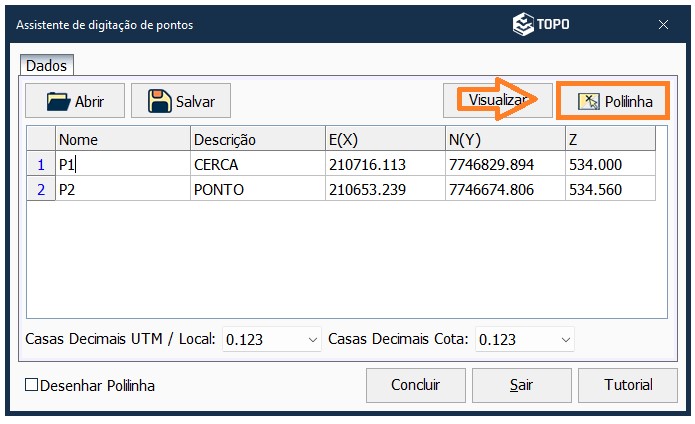Enable the Desenhar Polilinha checkbox
The width and height of the screenshot is (695, 424).
tap(31, 385)
